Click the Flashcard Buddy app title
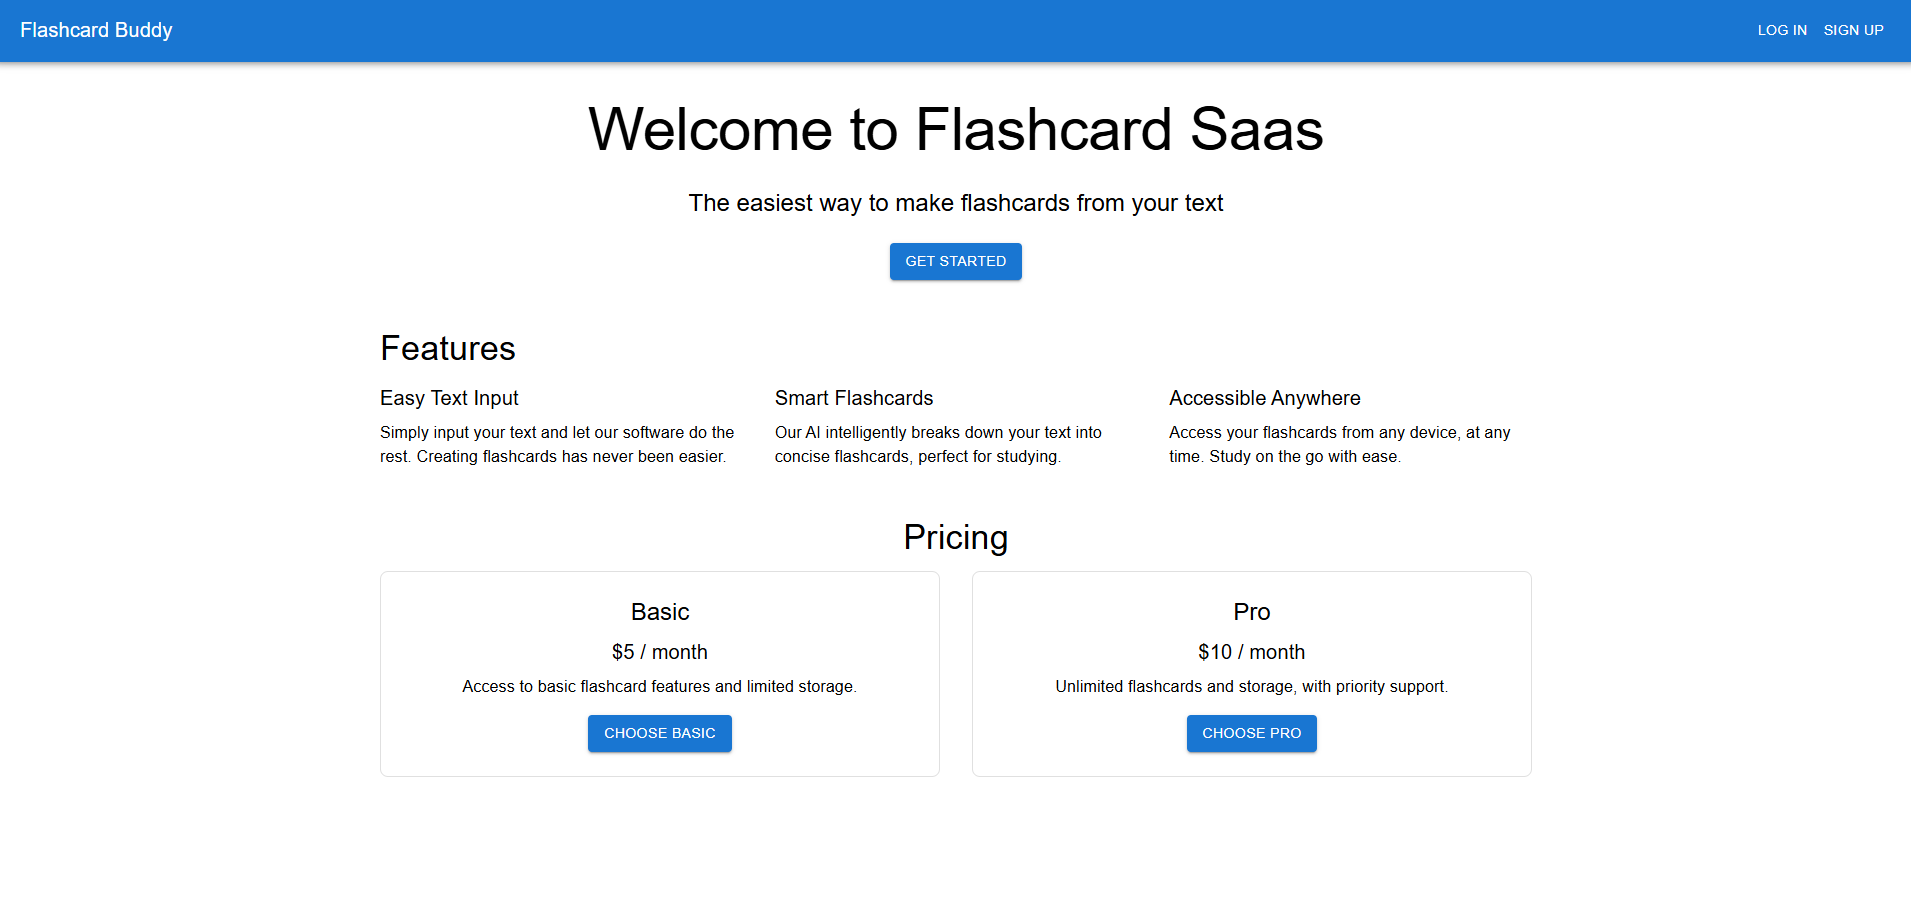 click(96, 30)
